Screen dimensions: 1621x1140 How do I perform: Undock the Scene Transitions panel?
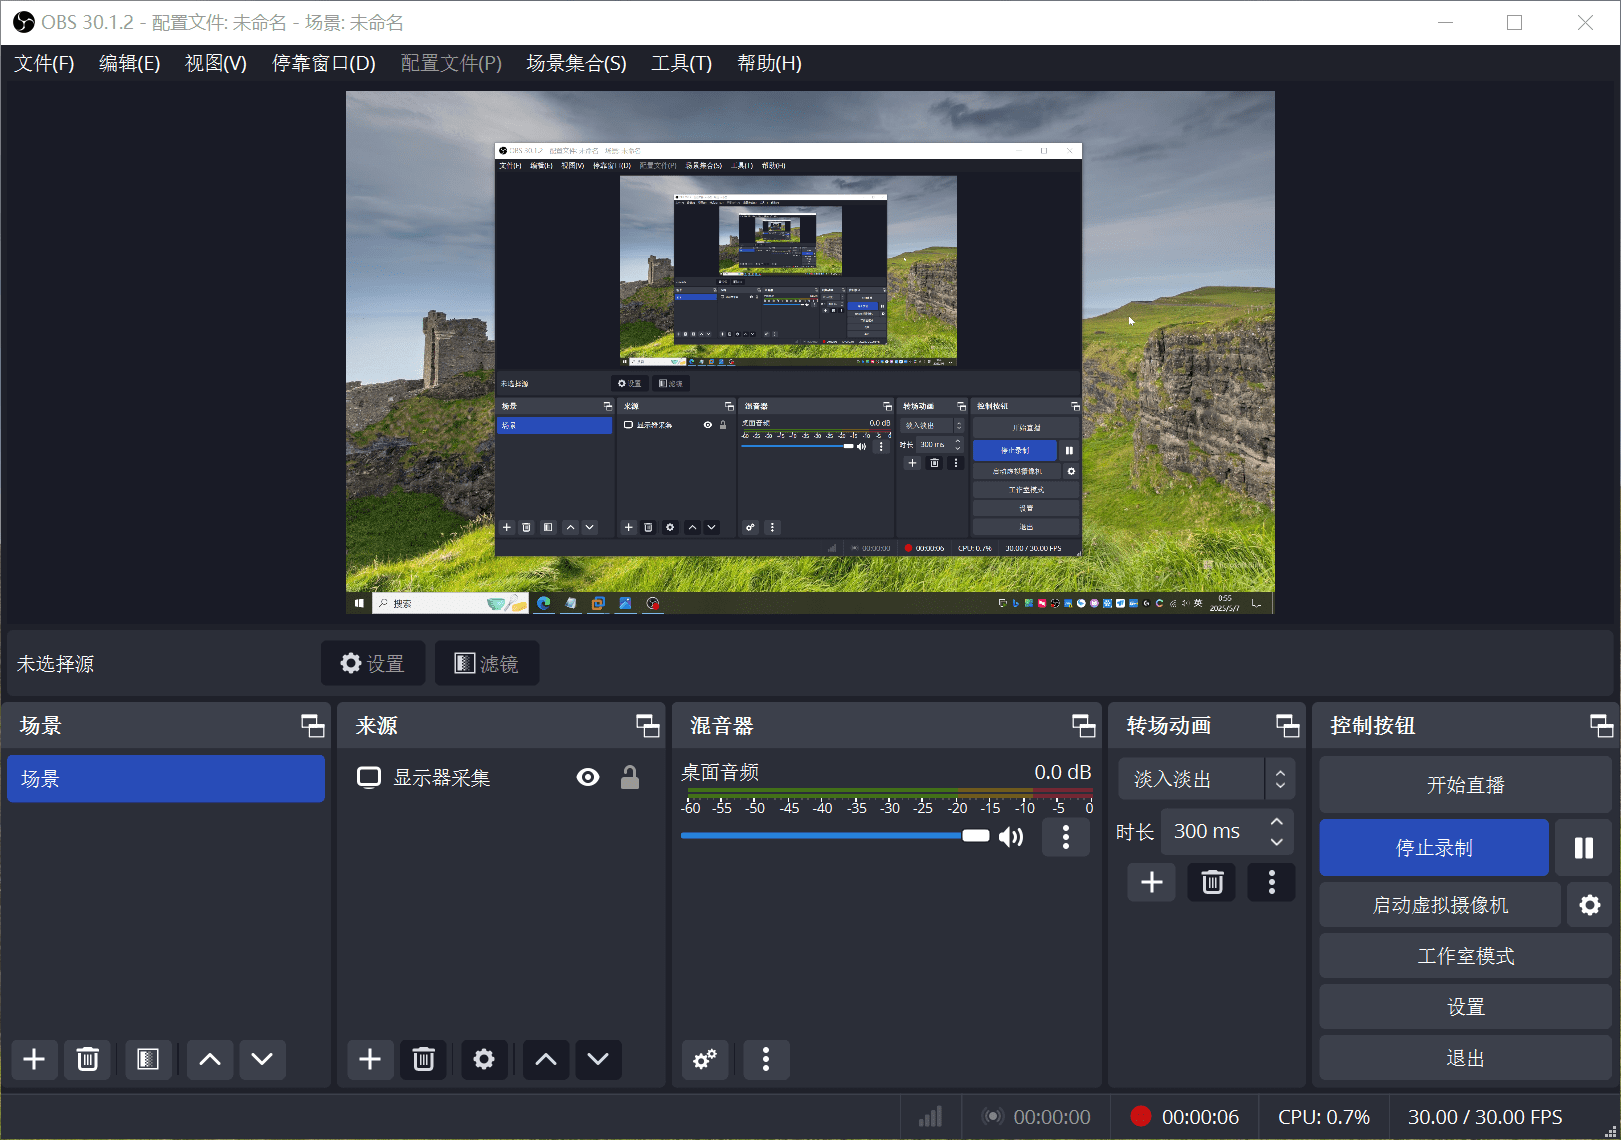pyautogui.click(x=1288, y=726)
